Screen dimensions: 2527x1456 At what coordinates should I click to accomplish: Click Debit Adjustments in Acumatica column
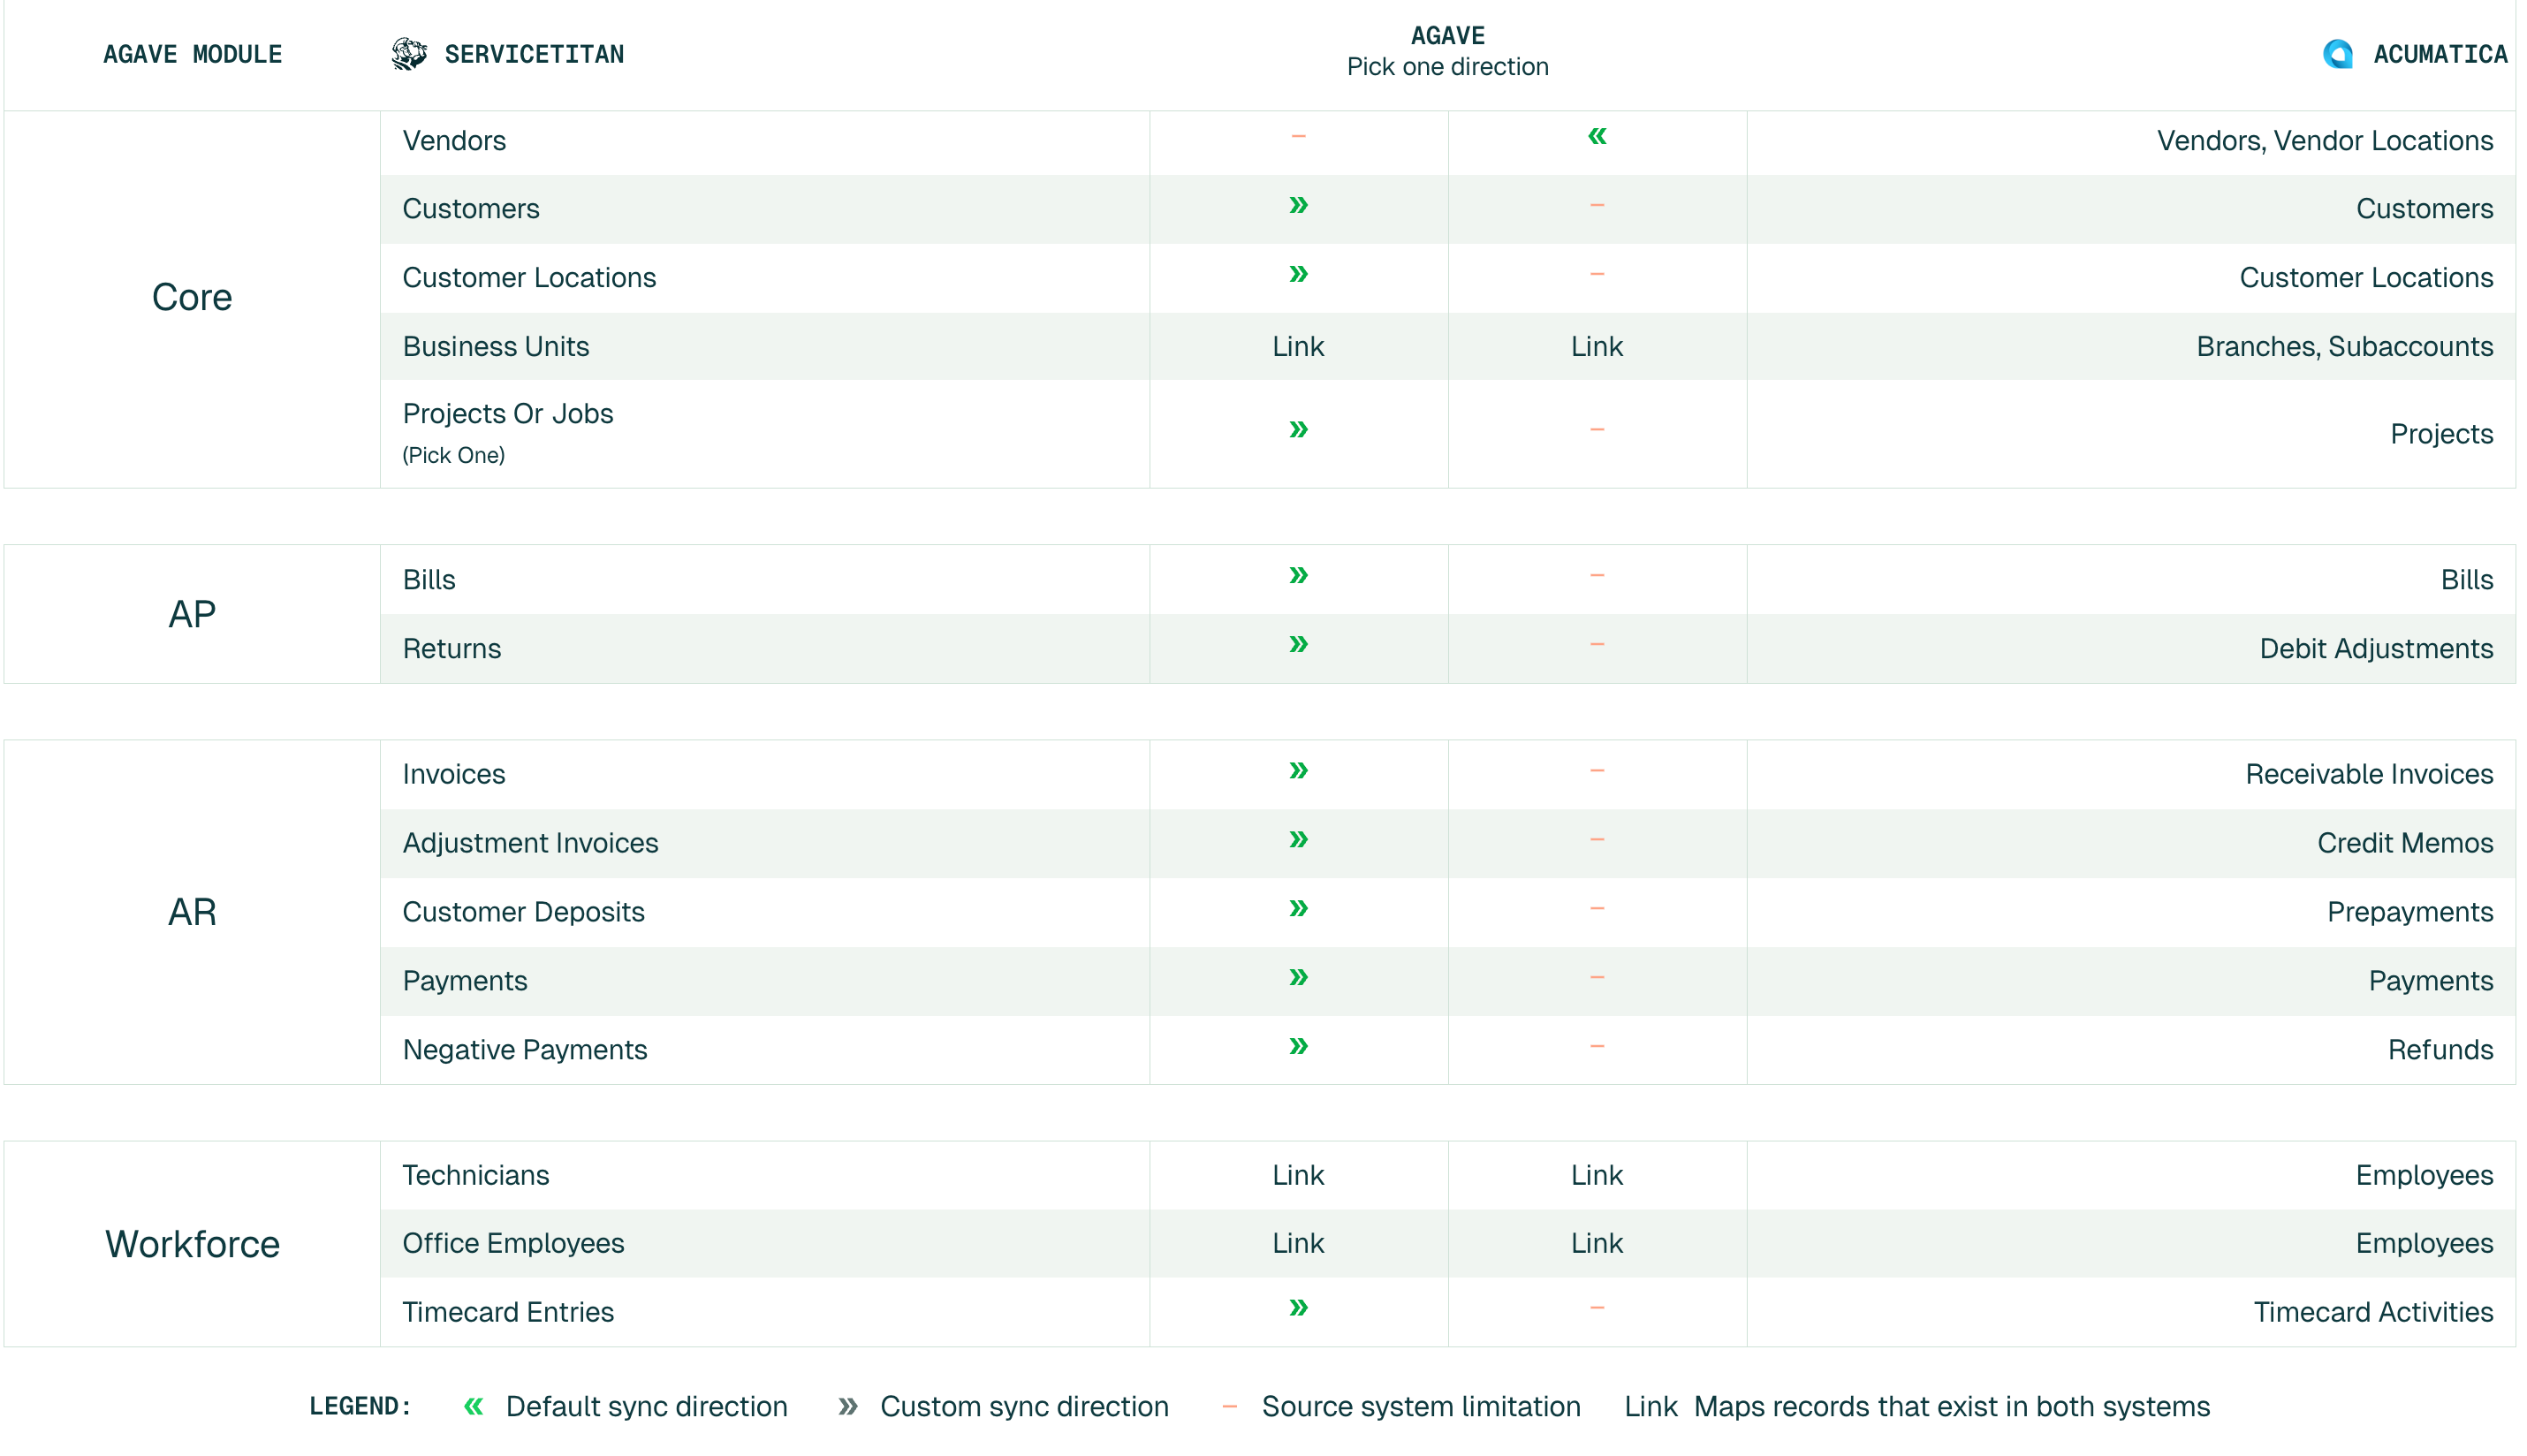click(2376, 648)
